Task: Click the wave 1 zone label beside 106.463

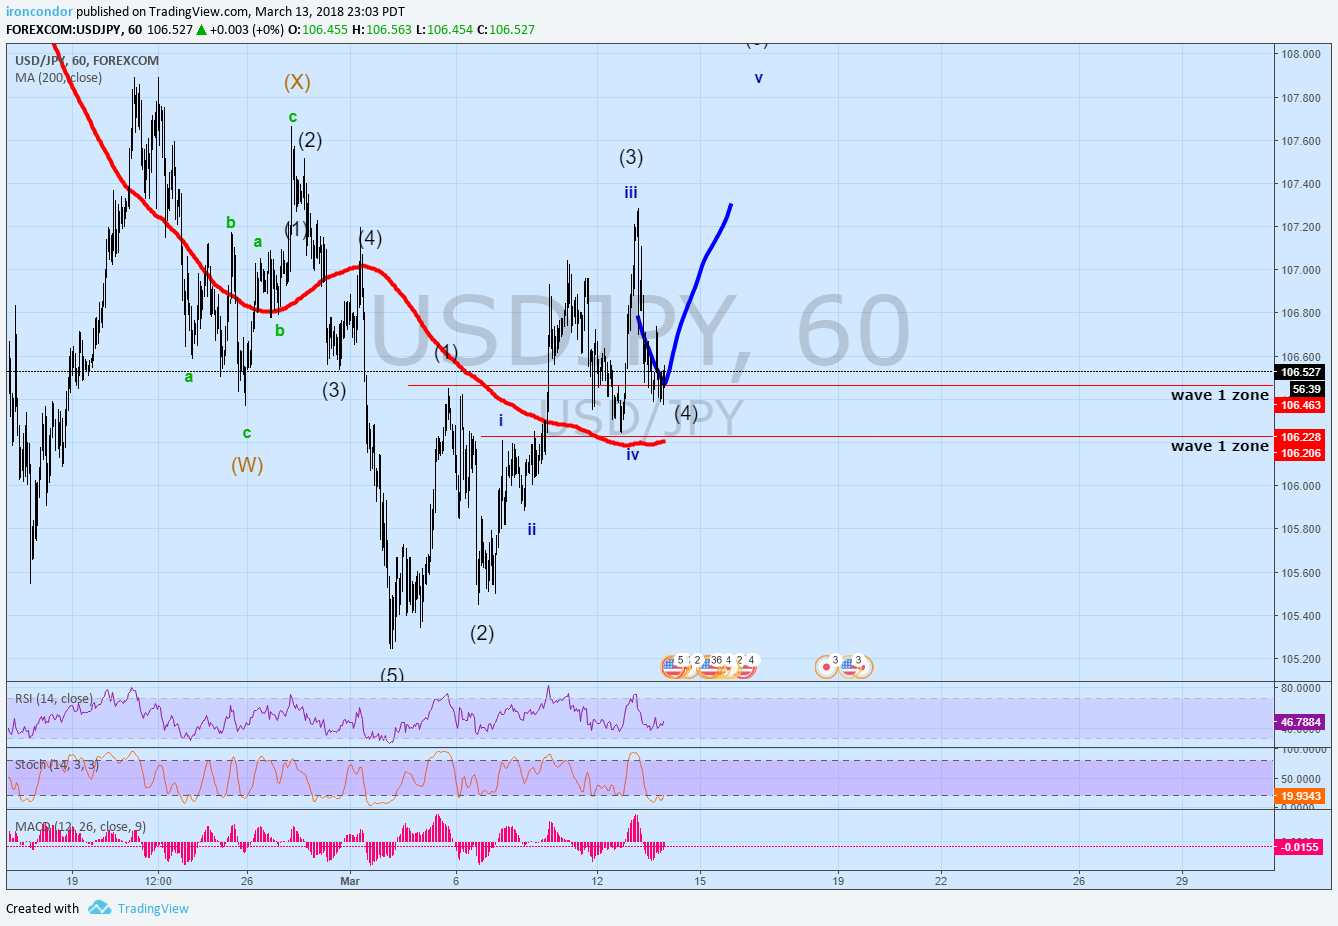Action: coord(1220,395)
